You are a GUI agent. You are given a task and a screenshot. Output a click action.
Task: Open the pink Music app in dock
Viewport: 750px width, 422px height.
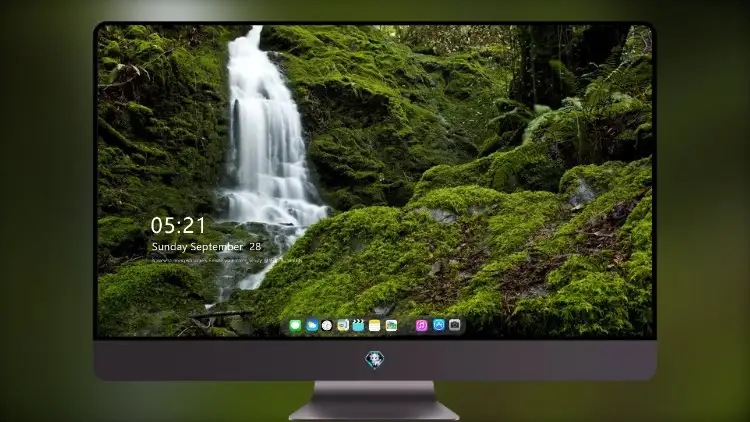(x=421, y=326)
